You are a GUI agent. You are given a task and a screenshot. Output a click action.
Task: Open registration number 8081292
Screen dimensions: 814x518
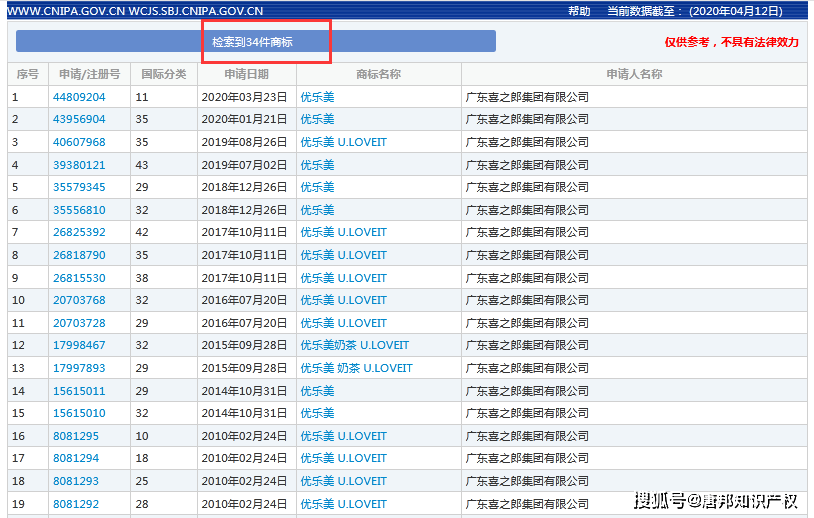tap(76, 505)
